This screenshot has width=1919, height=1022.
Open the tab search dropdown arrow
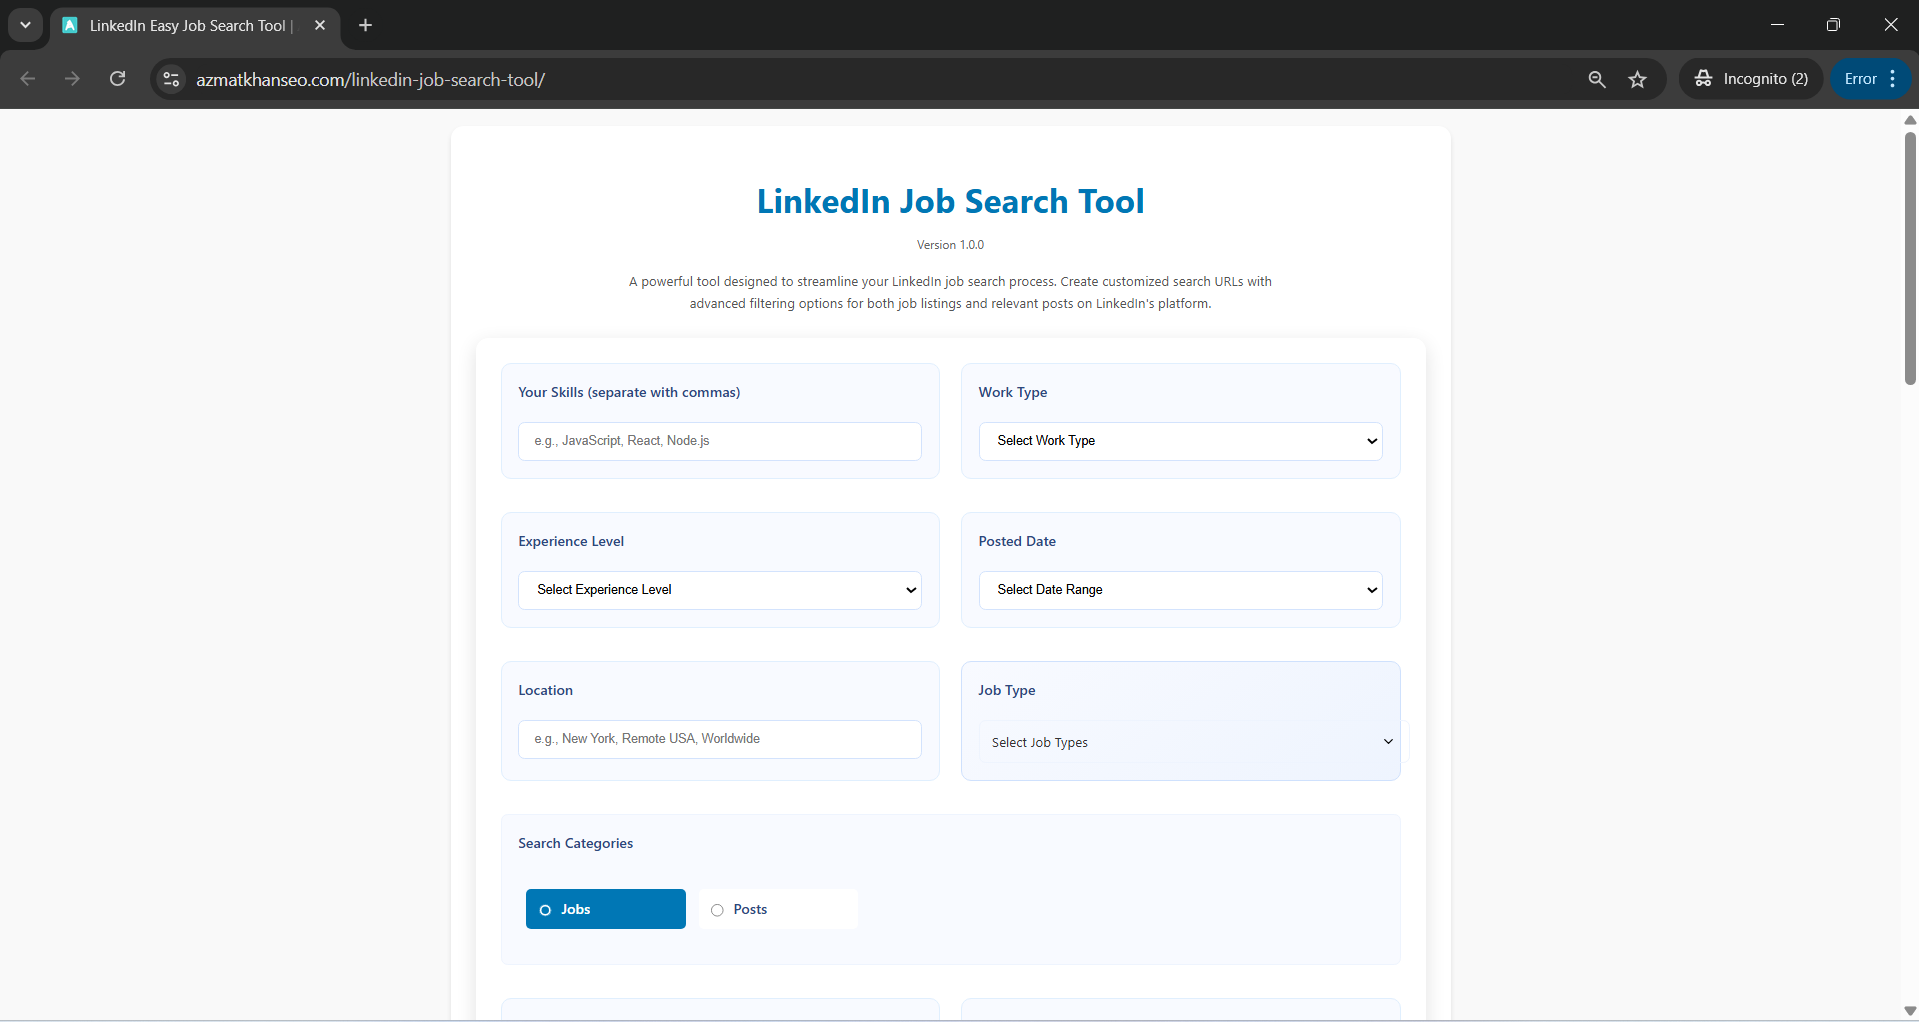click(25, 25)
